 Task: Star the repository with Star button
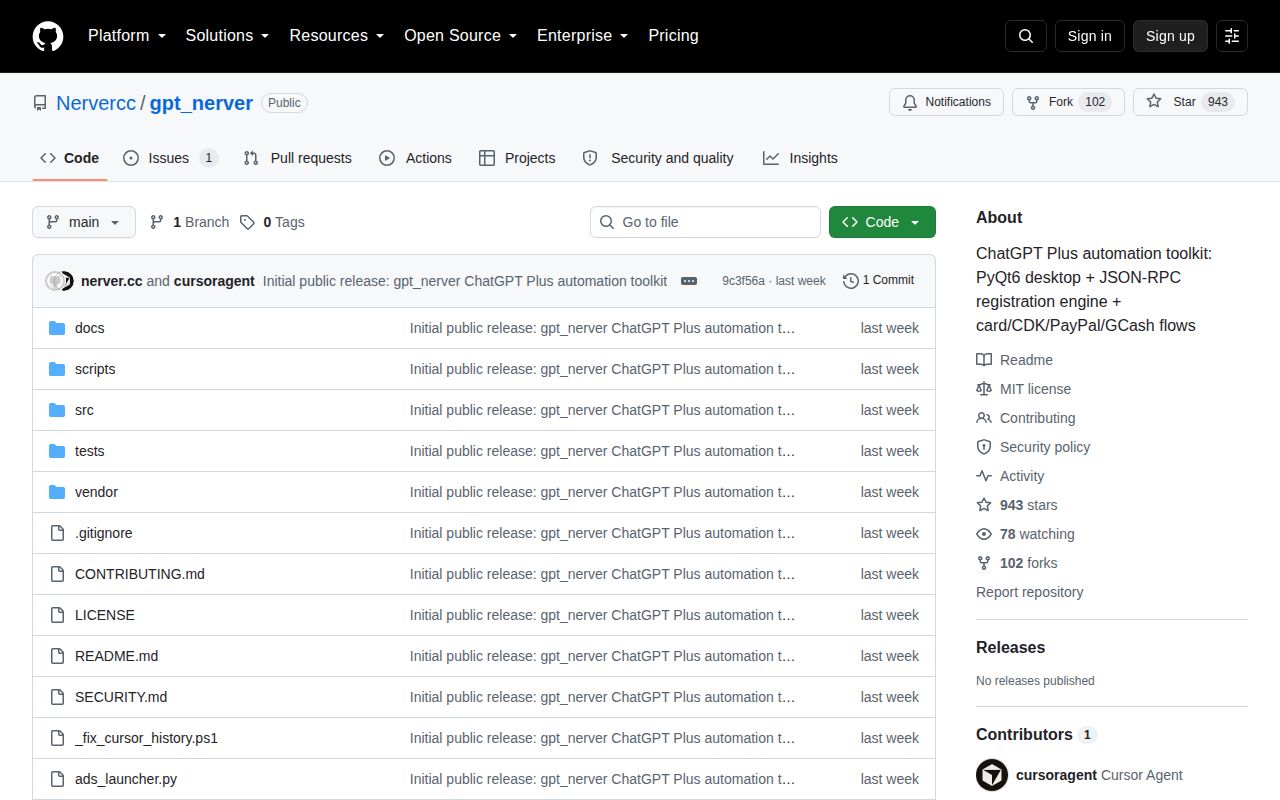point(1190,102)
